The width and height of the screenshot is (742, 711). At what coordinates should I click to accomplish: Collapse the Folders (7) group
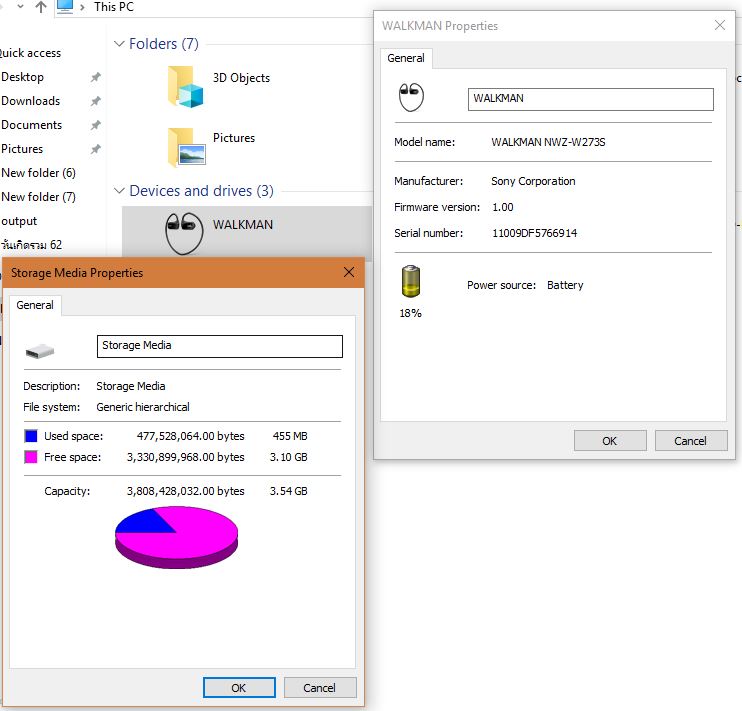(x=119, y=44)
